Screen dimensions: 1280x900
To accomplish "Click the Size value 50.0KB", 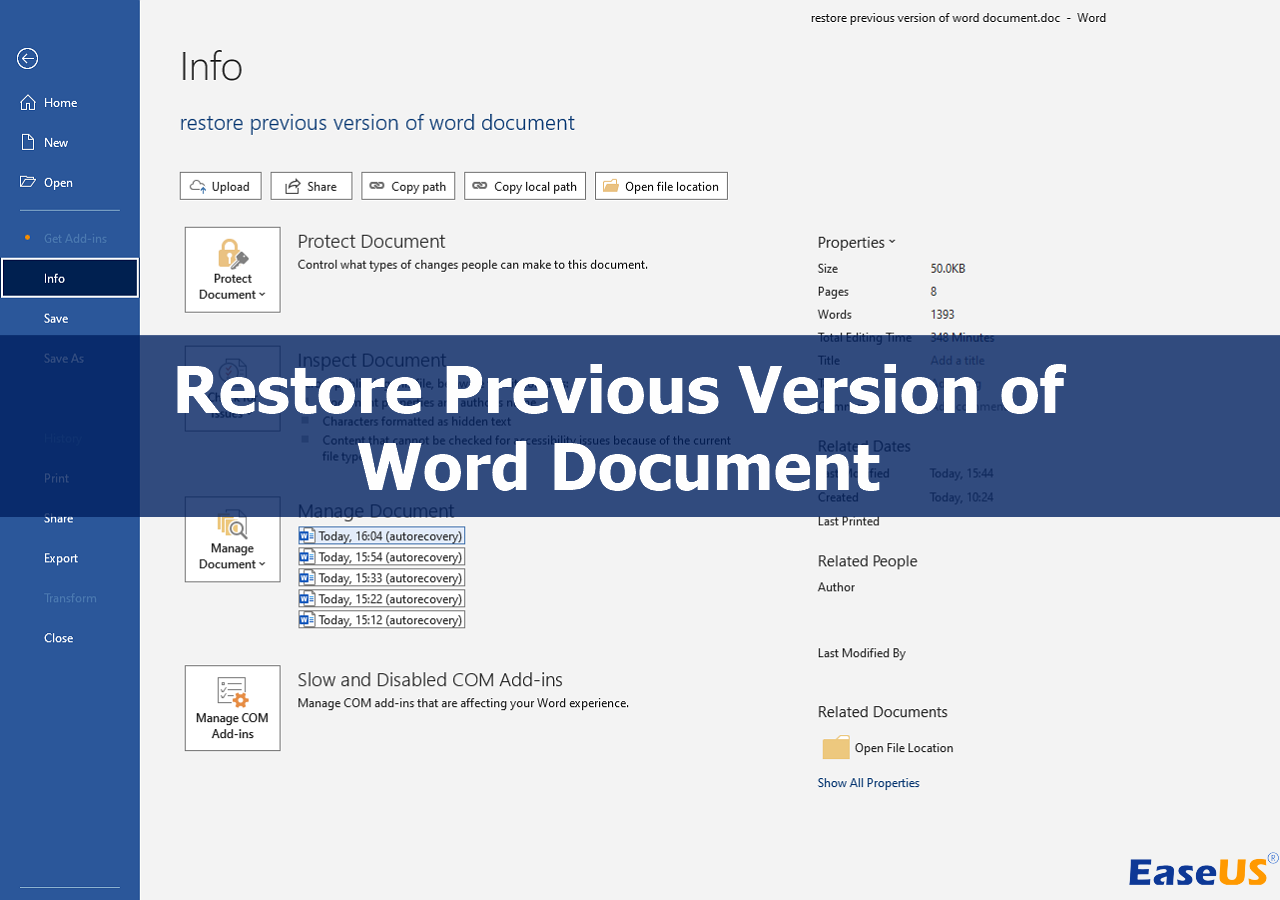I will (x=948, y=268).
